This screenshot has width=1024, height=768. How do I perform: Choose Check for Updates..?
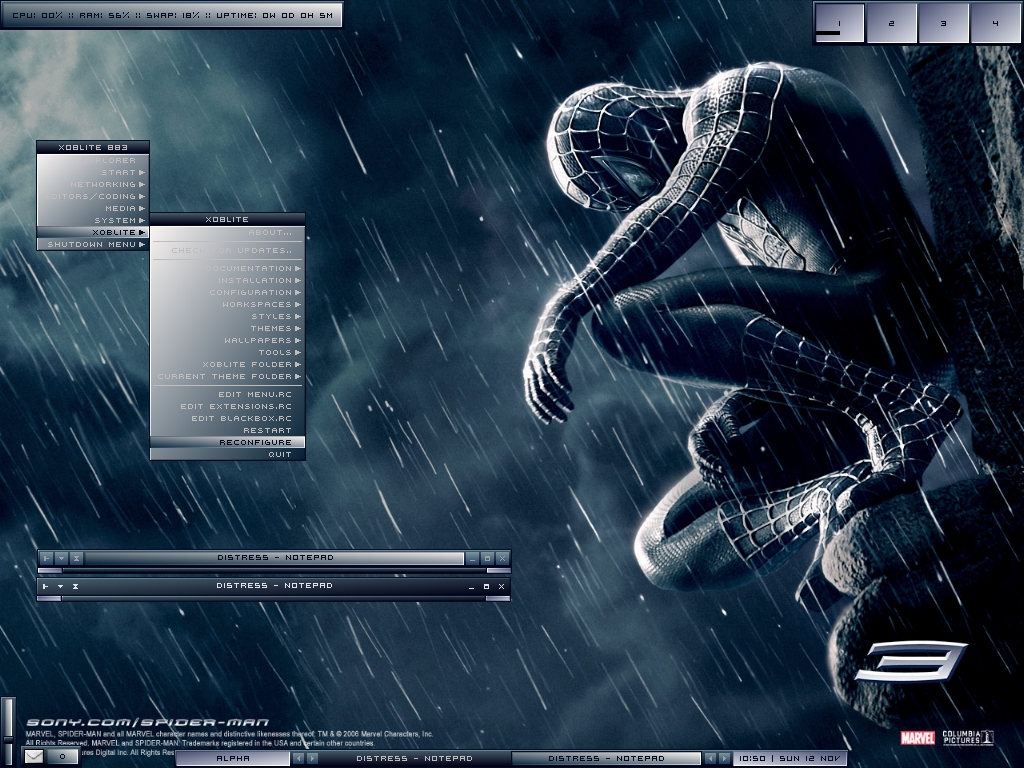(x=227, y=250)
